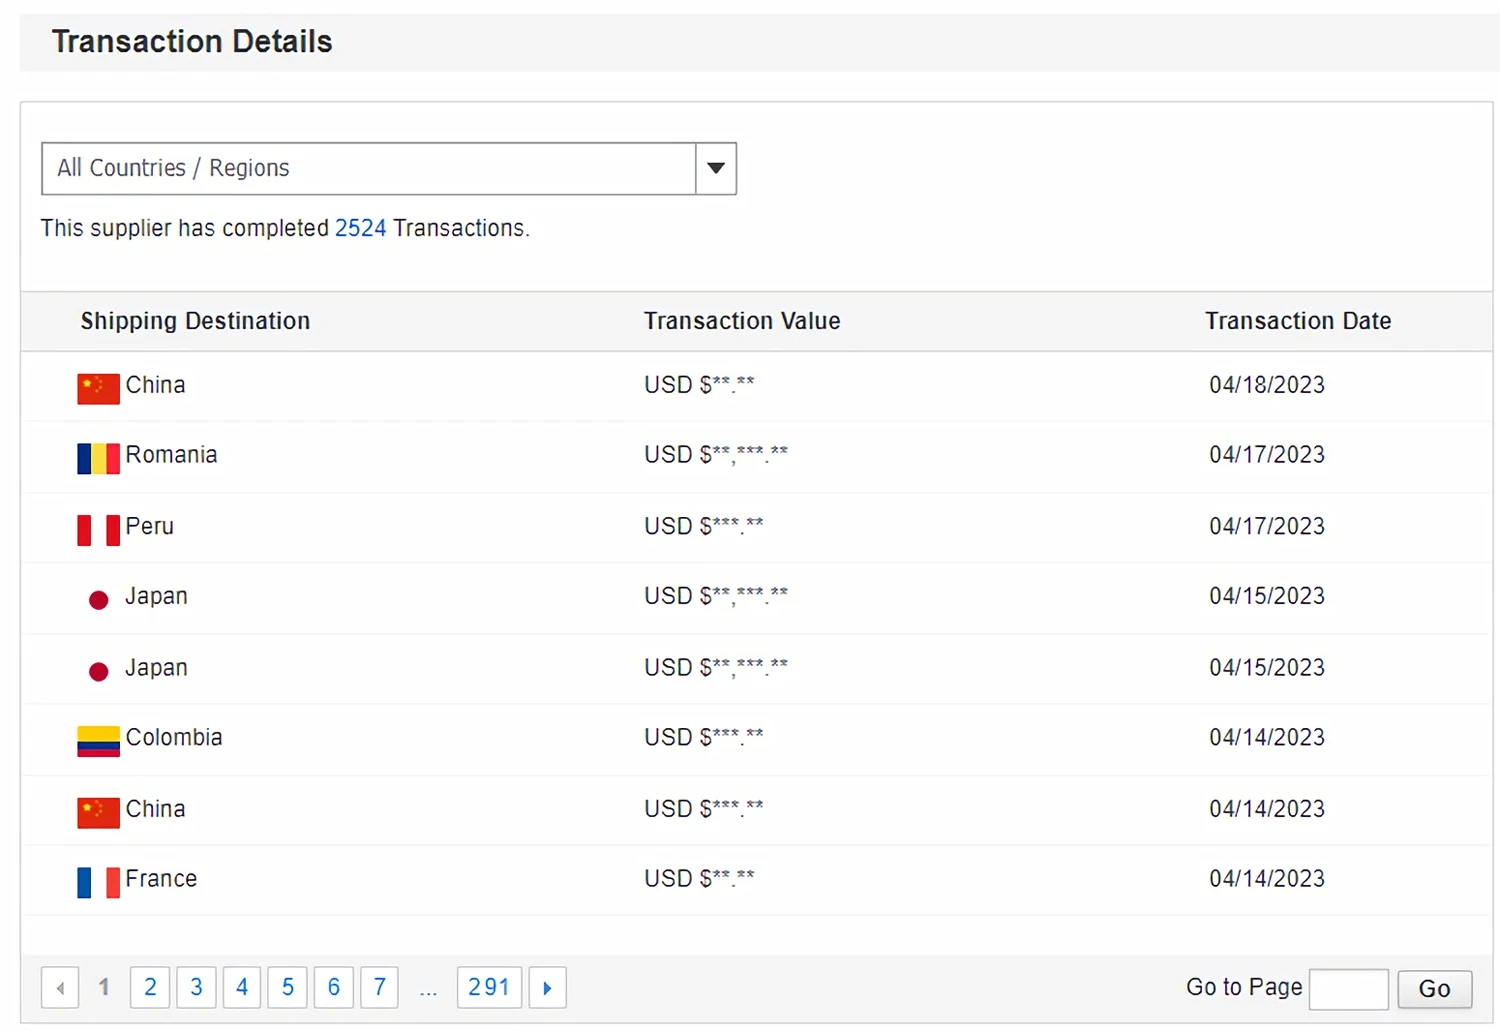Open page 4 of transactions
The height and width of the screenshot is (1032, 1500).
coord(242,988)
